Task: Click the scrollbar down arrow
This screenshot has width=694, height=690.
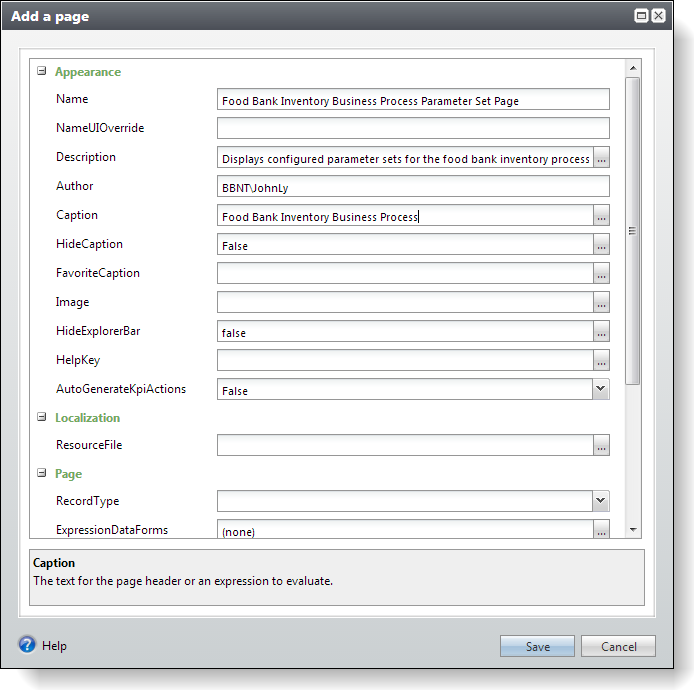Action: [633, 529]
